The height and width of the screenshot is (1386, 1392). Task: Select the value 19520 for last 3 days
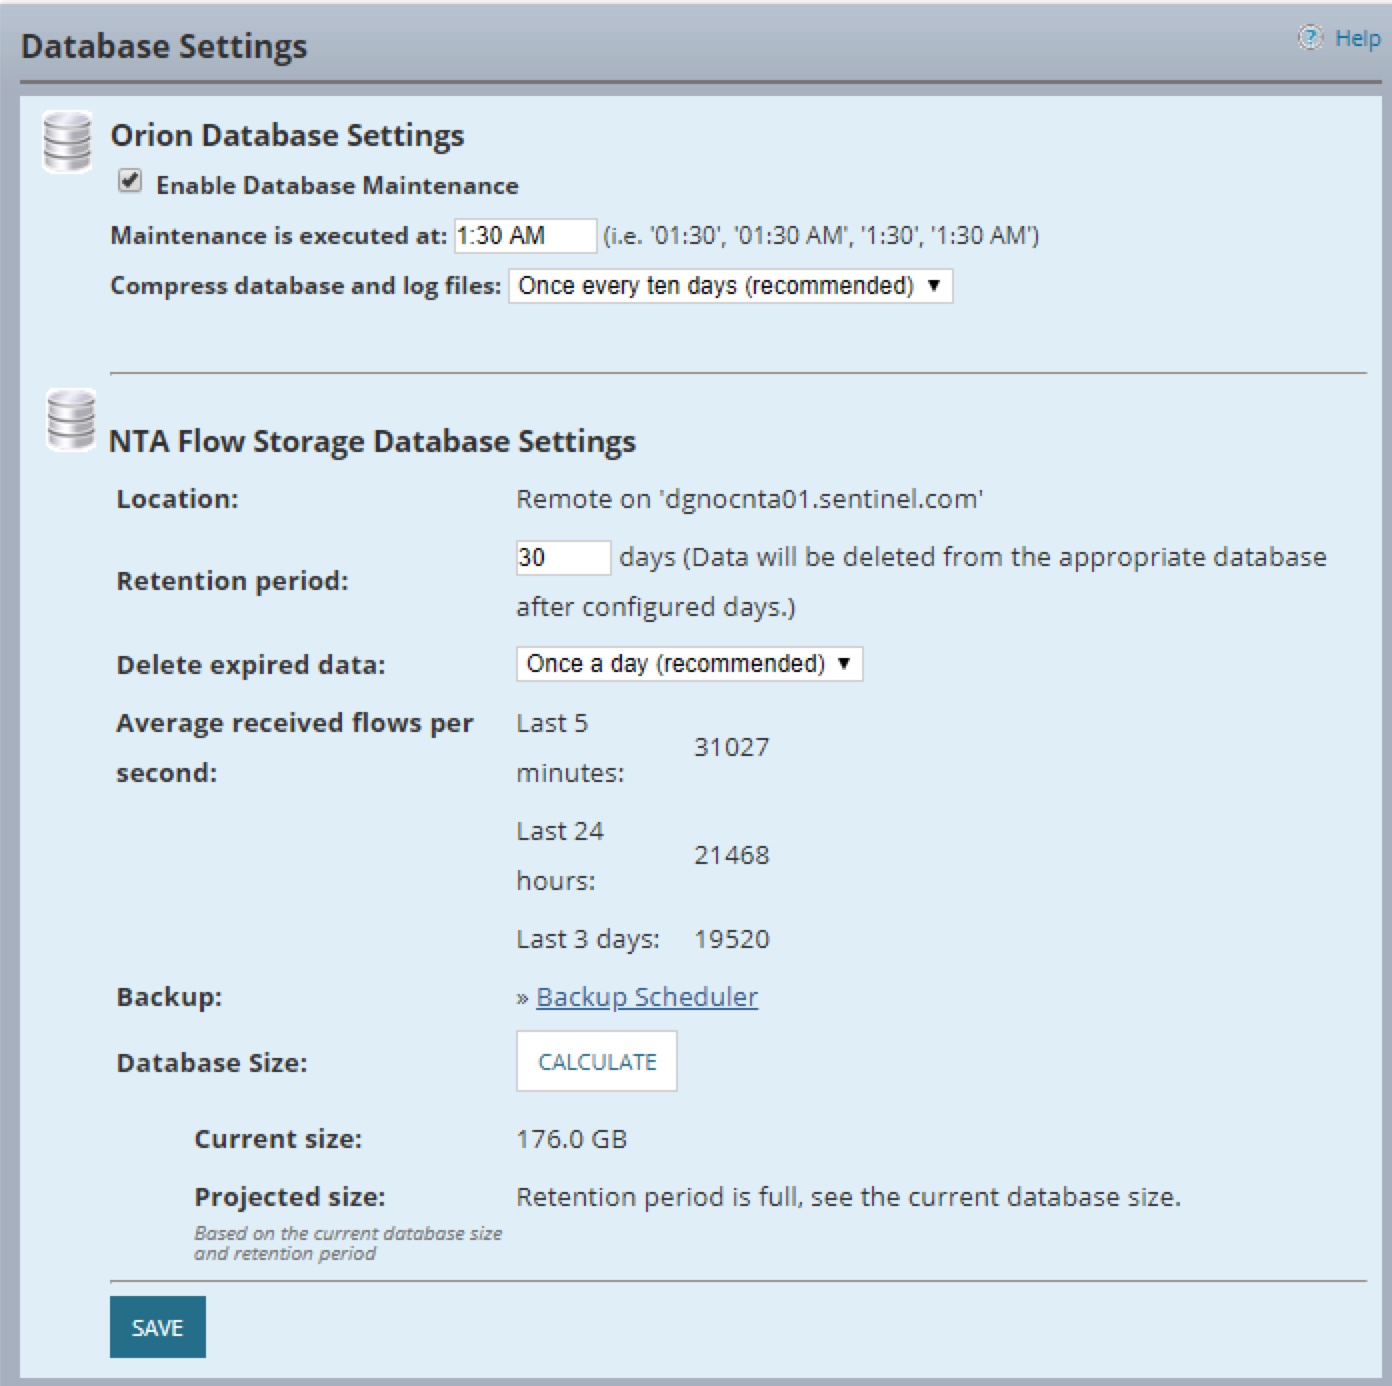(x=732, y=939)
